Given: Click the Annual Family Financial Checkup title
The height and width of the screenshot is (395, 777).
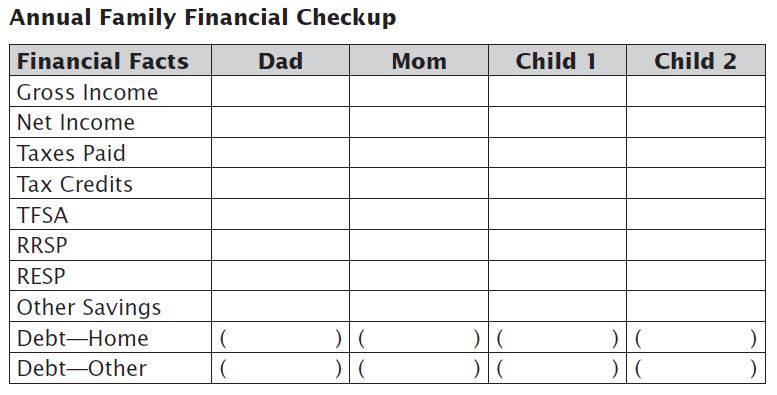Looking at the screenshot, I should tap(203, 17).
